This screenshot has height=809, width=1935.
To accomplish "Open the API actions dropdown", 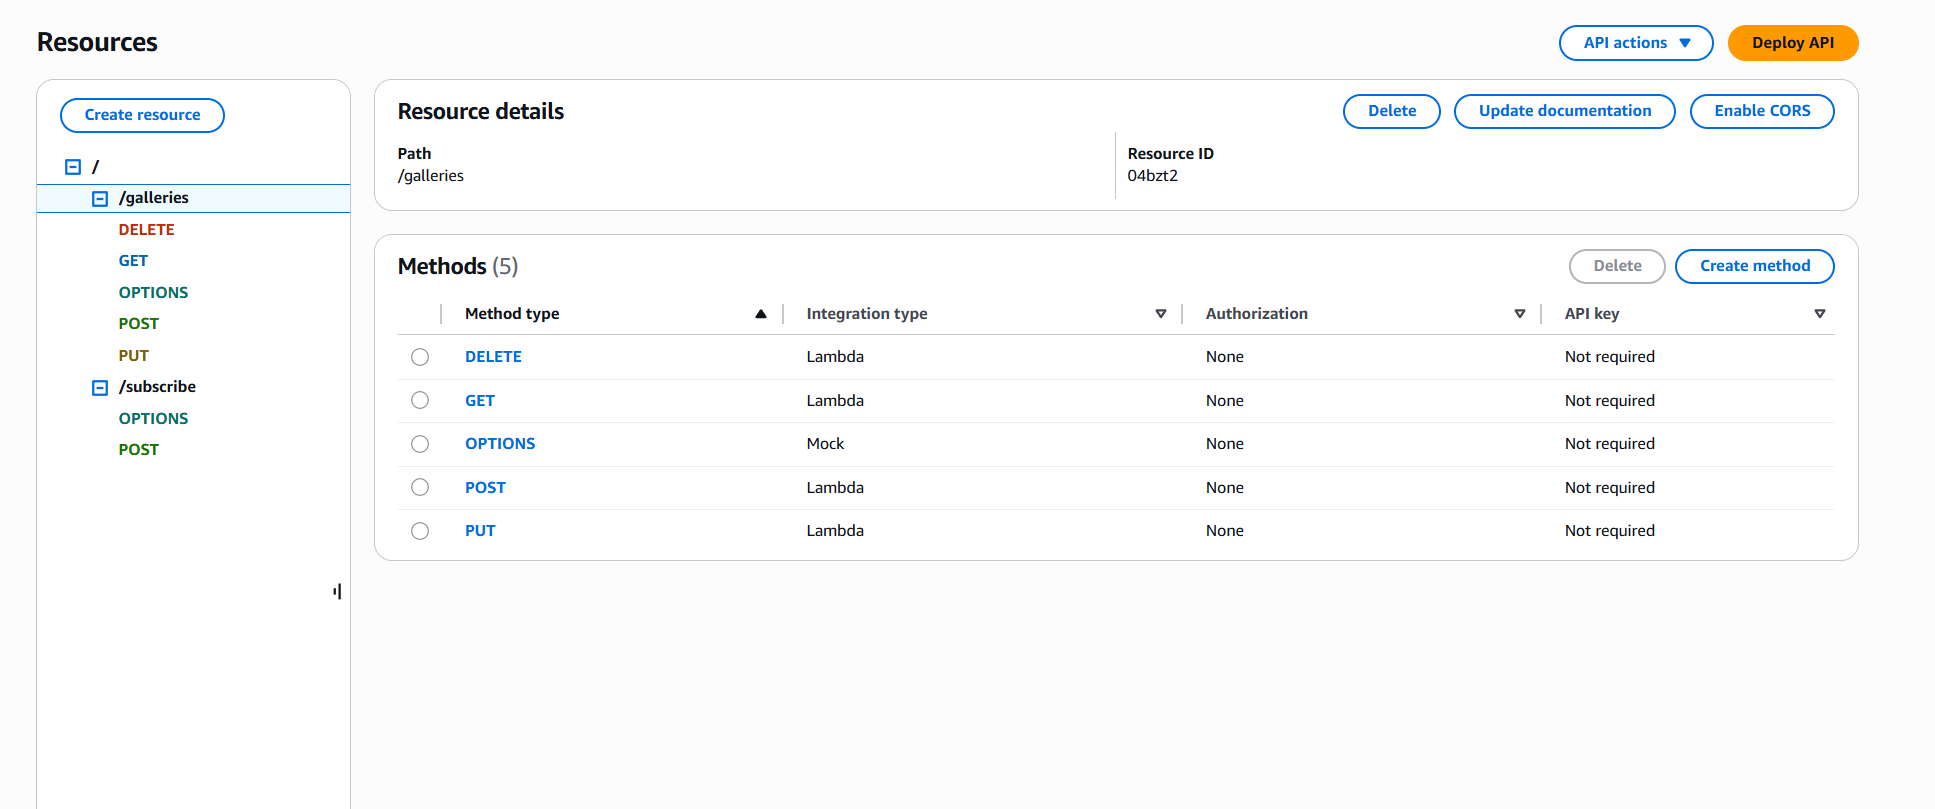I will click(1635, 43).
